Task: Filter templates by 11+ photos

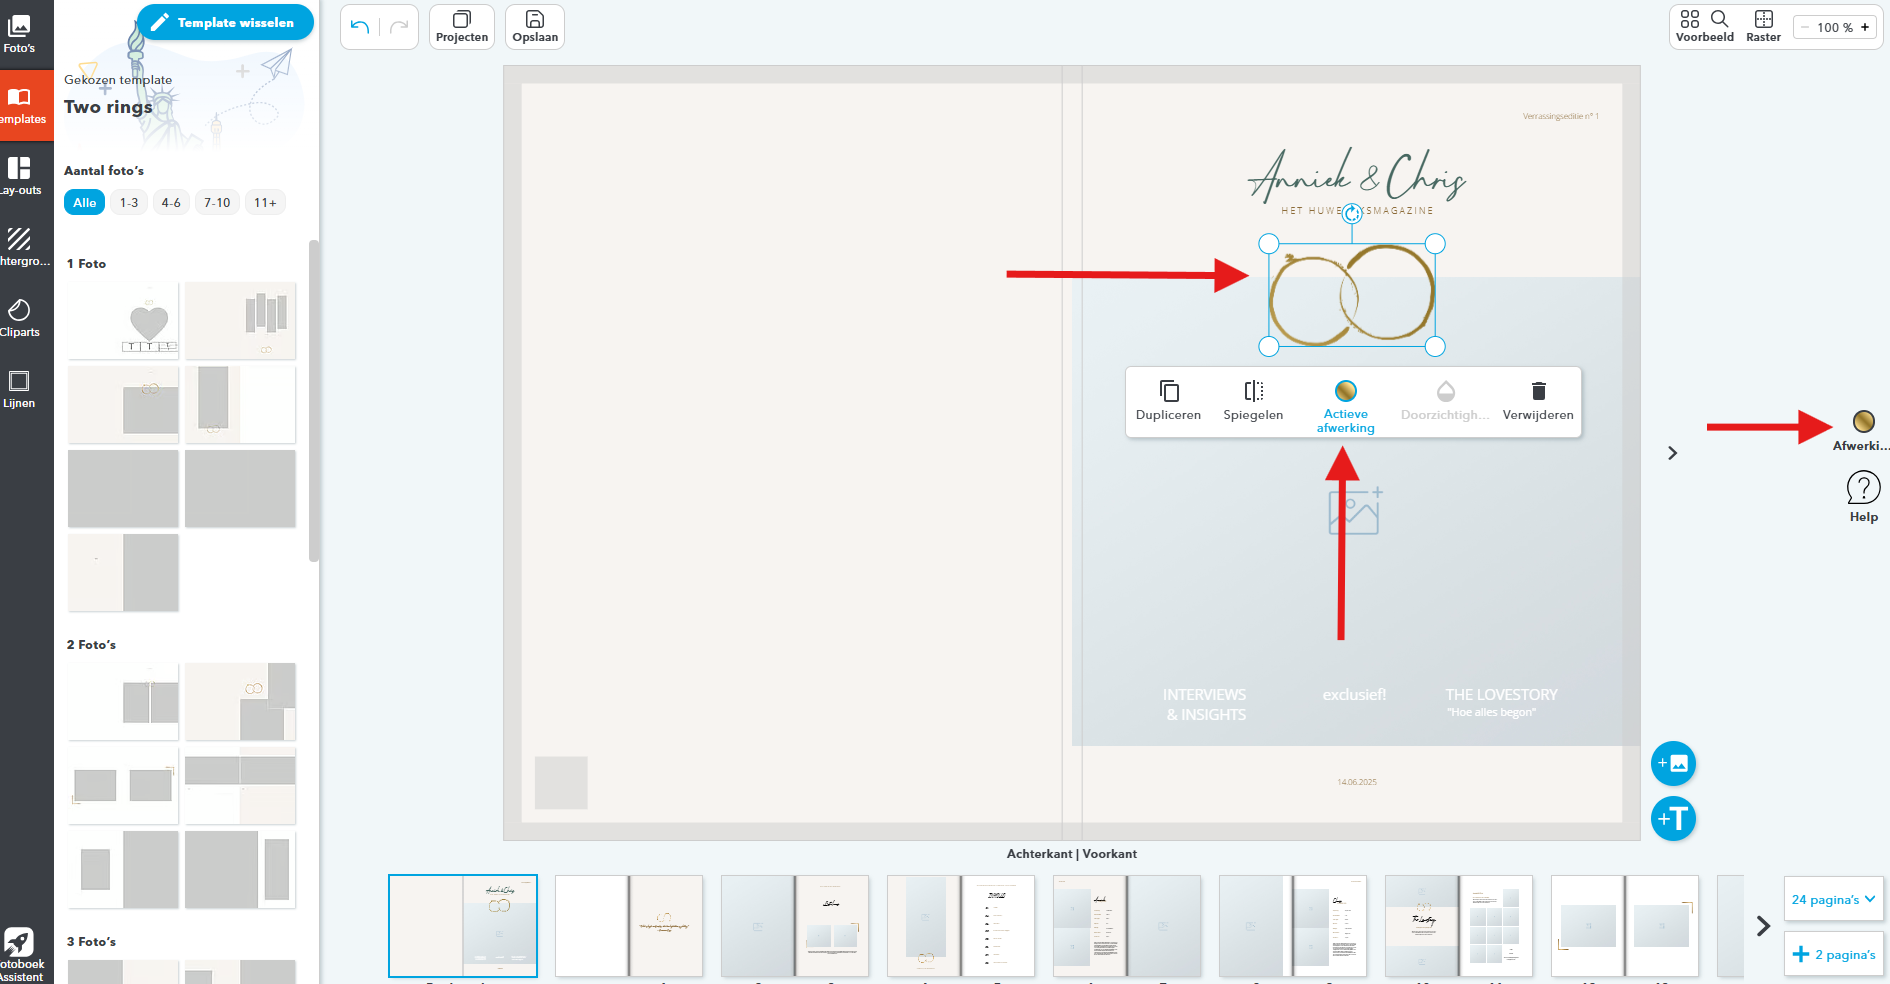Action: coord(265,202)
